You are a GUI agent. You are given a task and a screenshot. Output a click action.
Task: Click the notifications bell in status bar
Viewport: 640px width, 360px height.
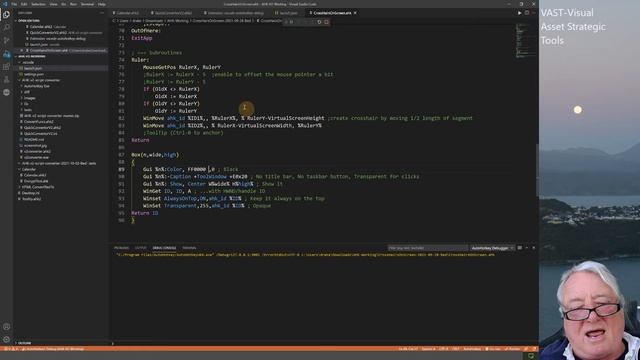pos(534,349)
